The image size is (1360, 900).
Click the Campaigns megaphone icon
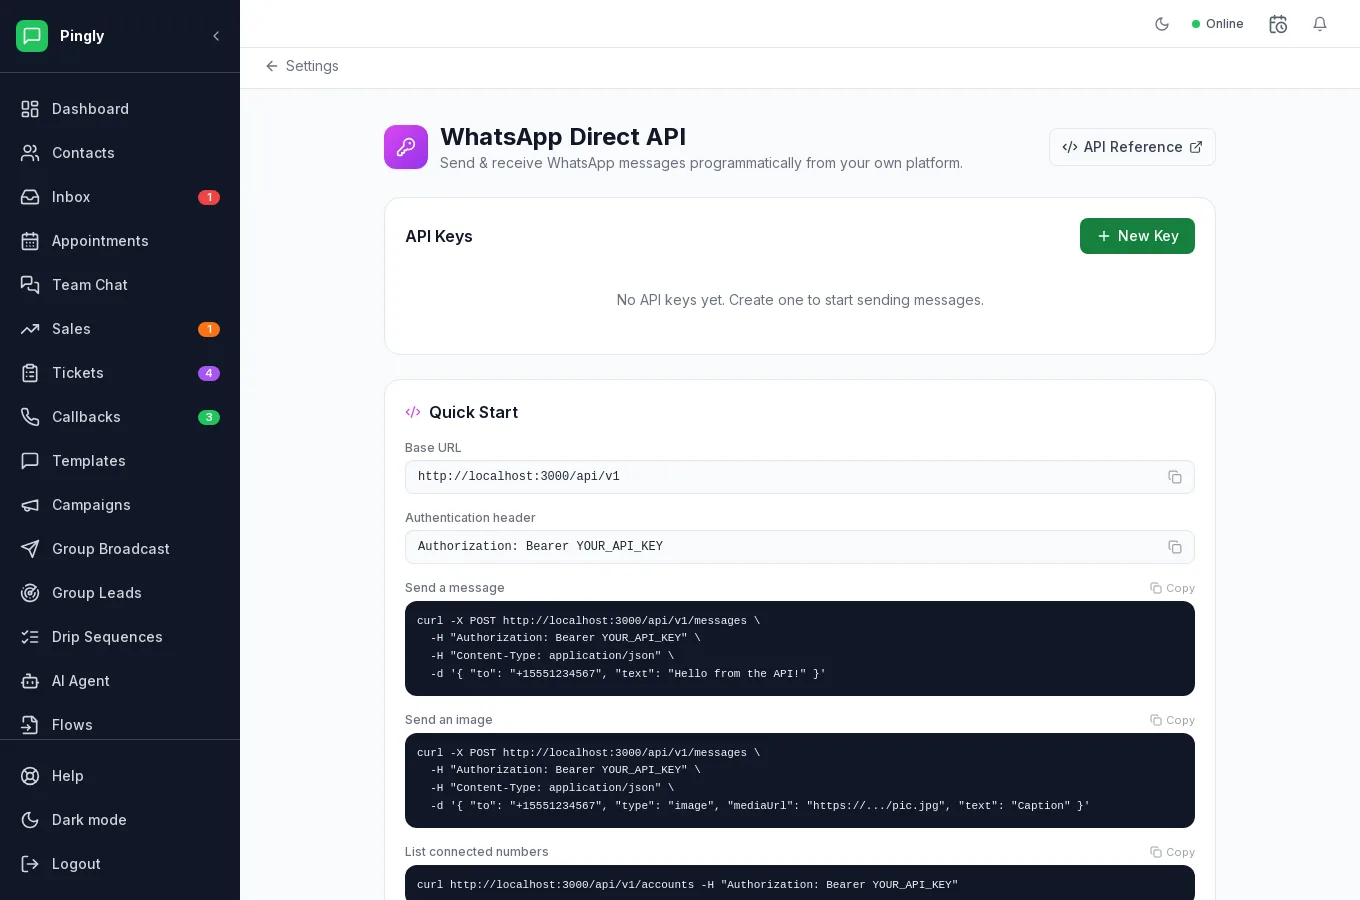(30, 505)
